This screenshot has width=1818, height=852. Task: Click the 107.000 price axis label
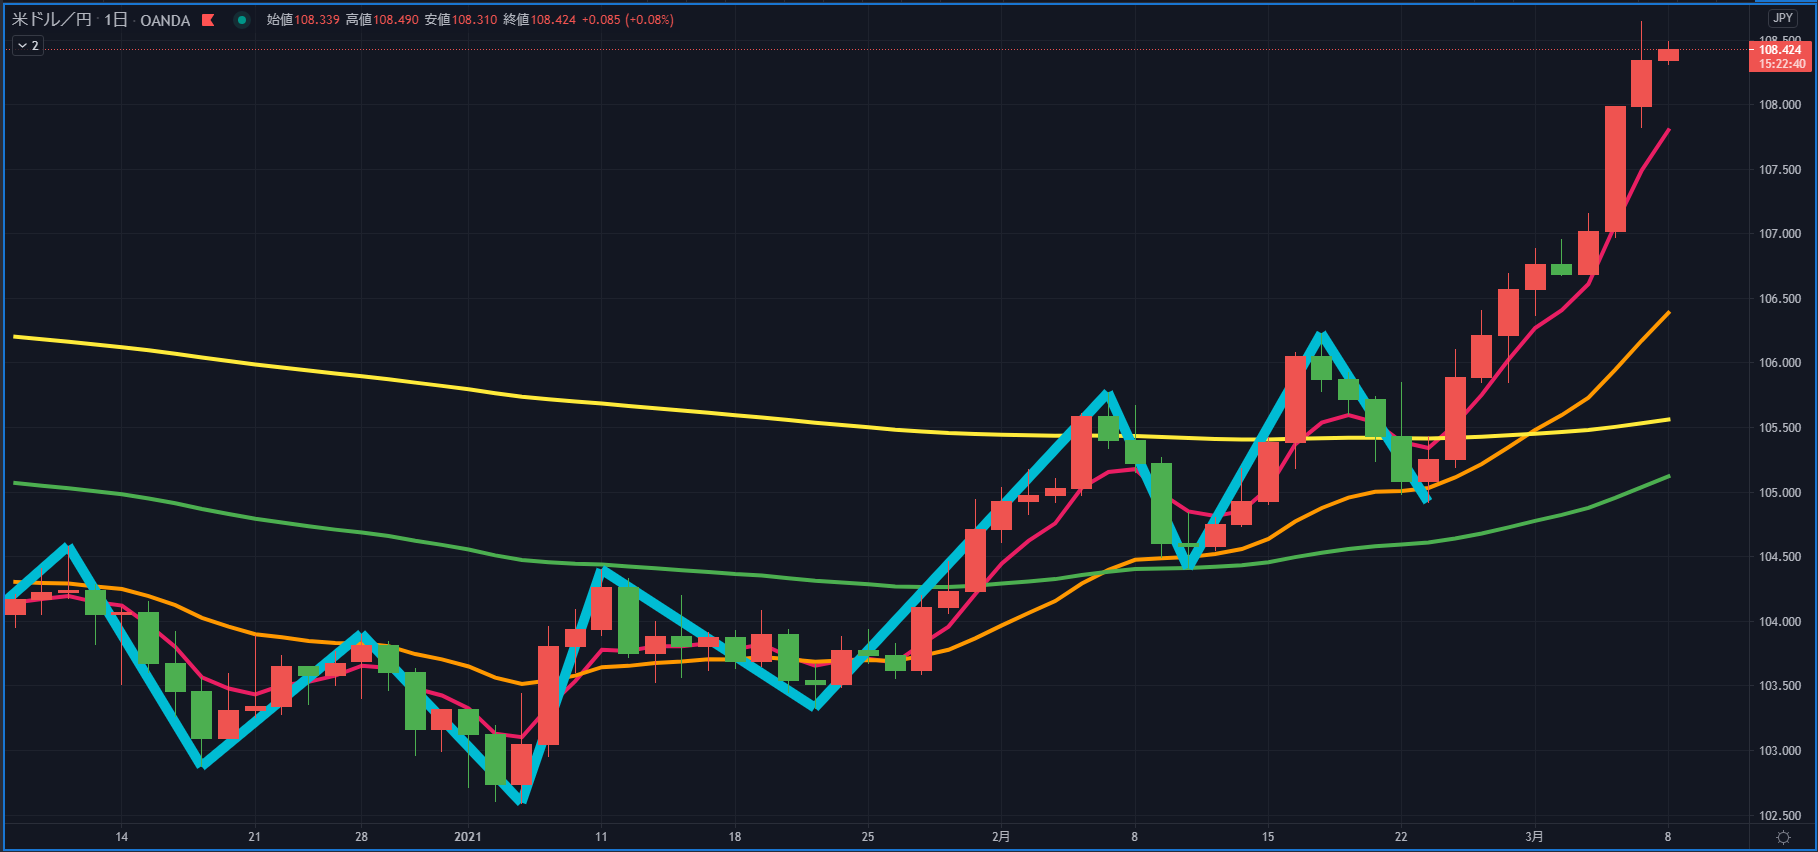coord(1780,234)
